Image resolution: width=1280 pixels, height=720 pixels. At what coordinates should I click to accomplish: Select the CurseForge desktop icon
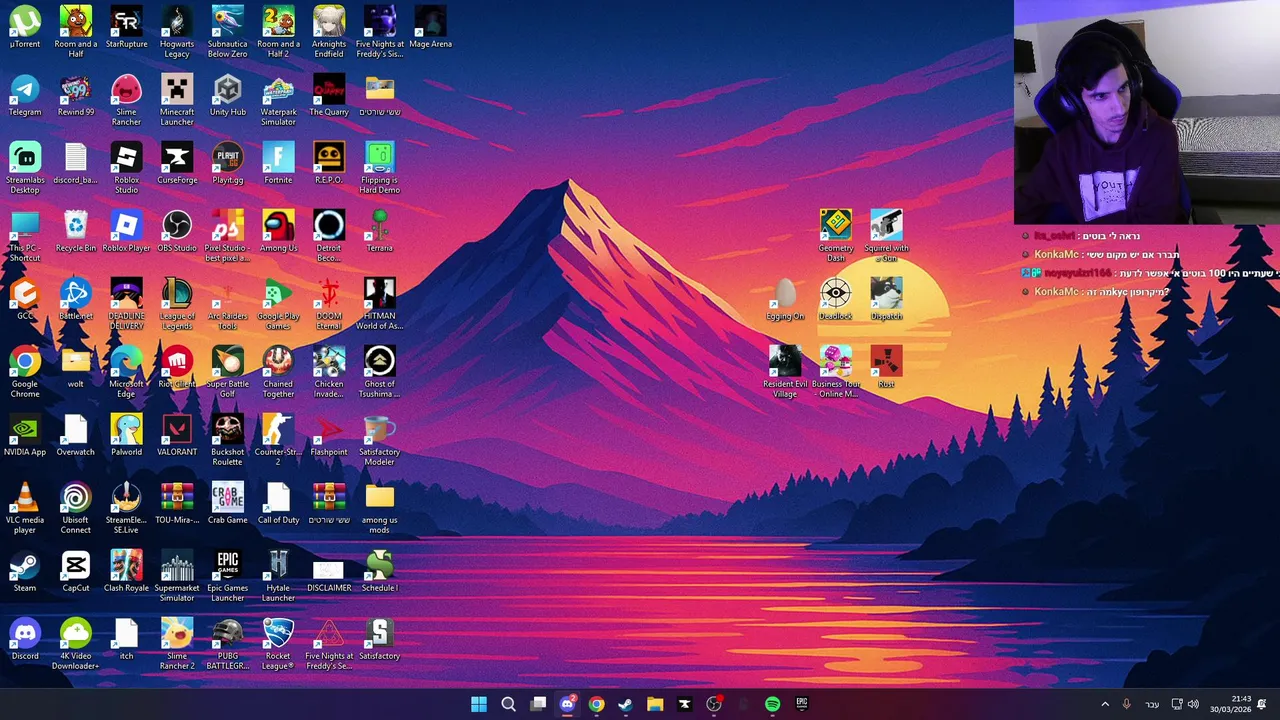coord(177,163)
